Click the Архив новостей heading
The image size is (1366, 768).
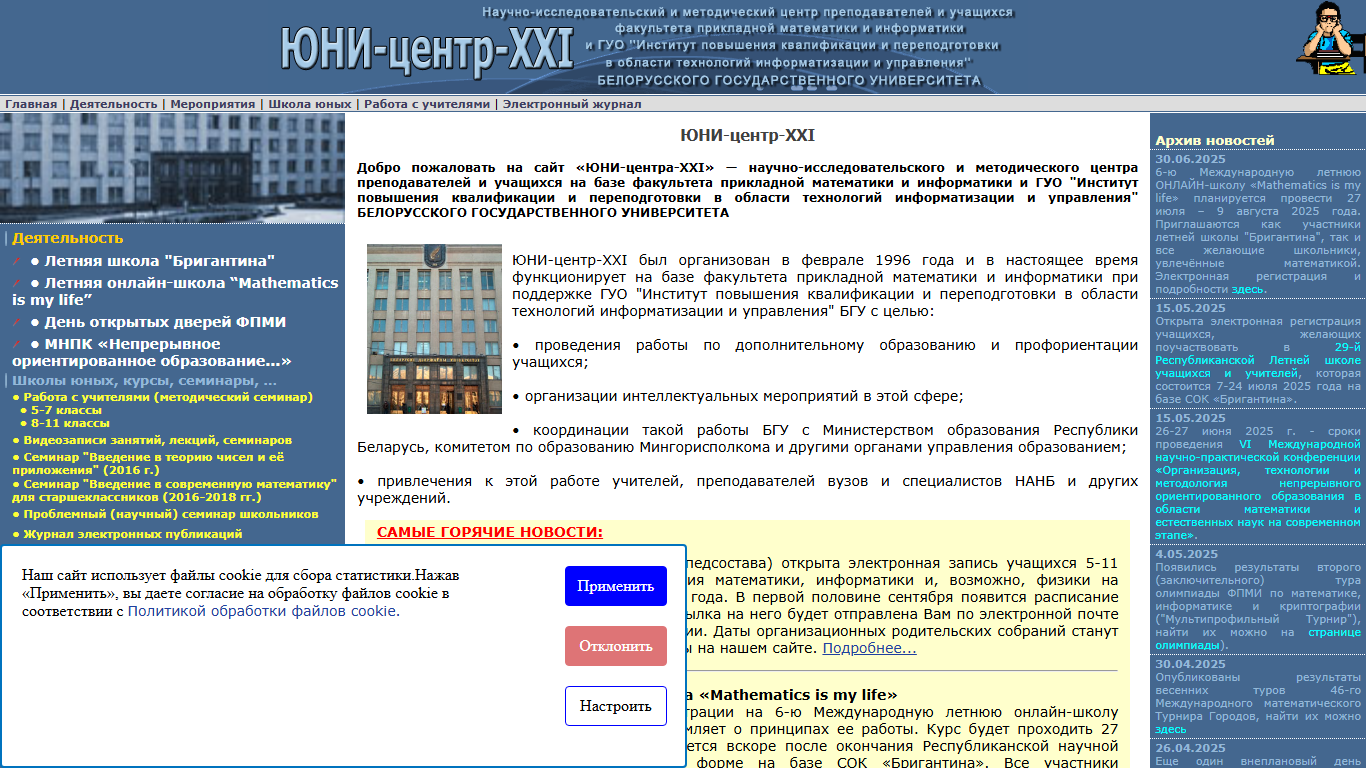point(1215,141)
